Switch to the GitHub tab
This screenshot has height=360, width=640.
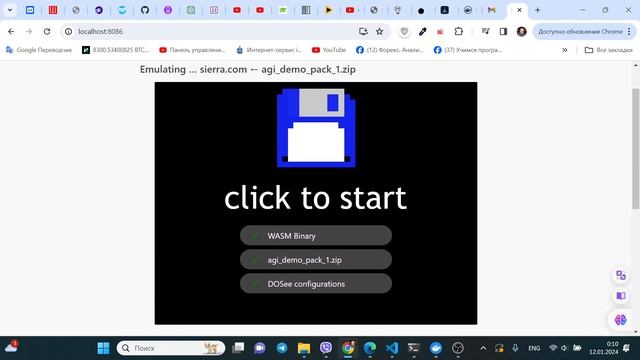point(145,10)
